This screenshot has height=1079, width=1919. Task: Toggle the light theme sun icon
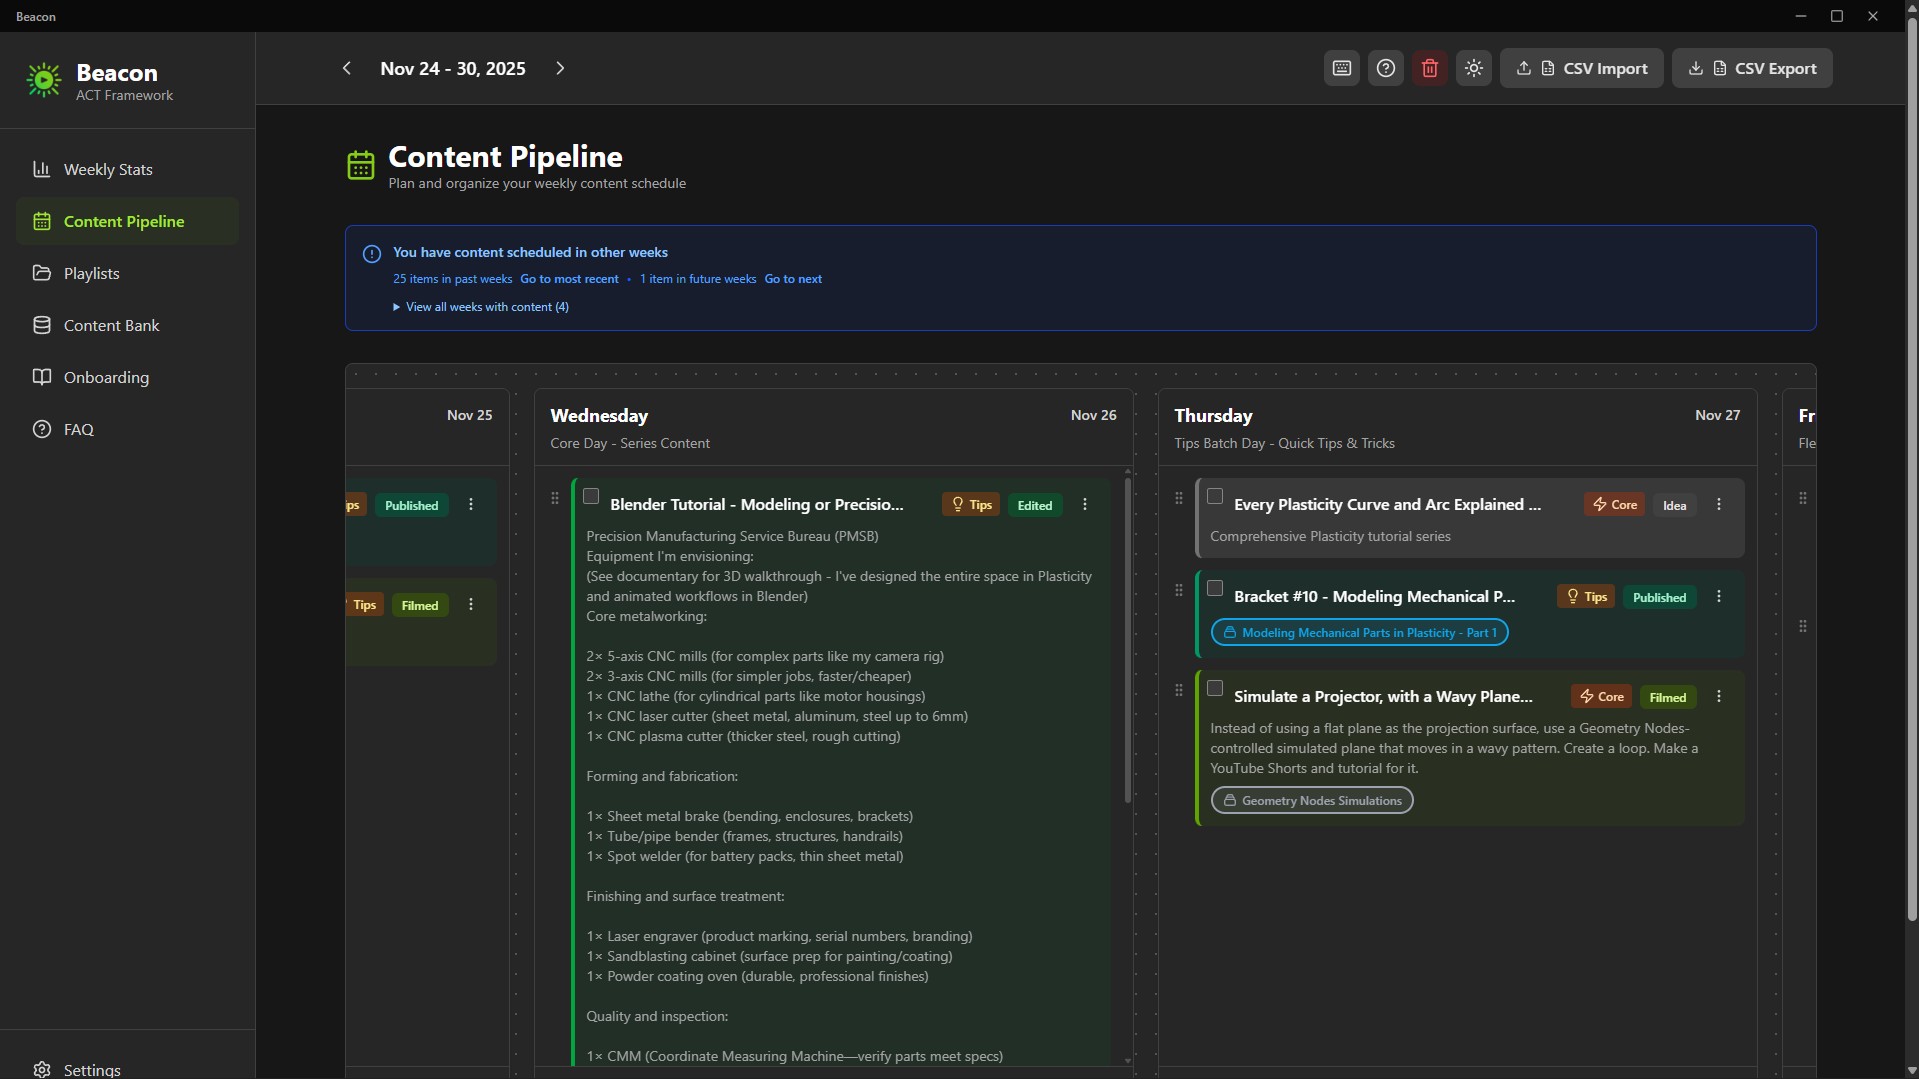tap(1473, 68)
